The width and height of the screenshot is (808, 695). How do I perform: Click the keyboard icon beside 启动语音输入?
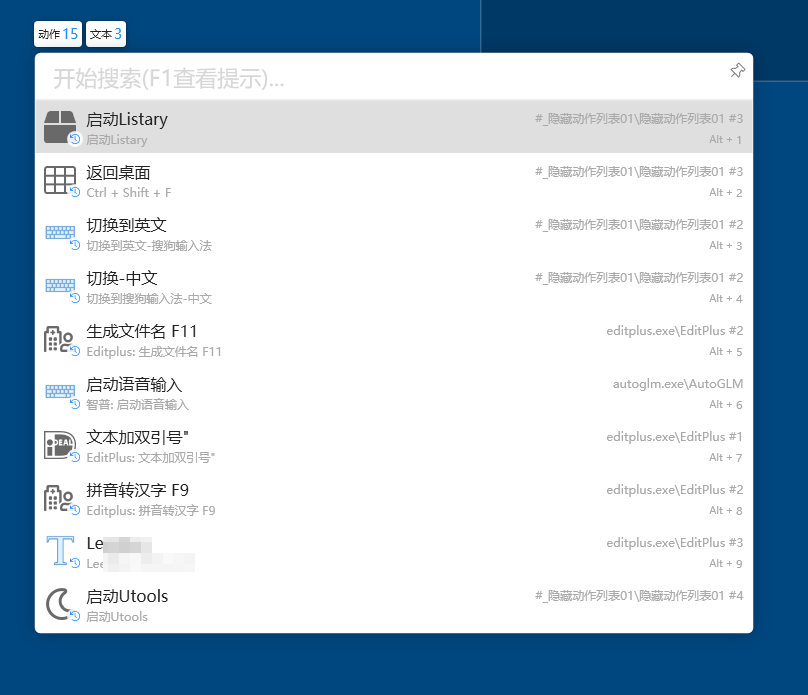click(x=60, y=392)
